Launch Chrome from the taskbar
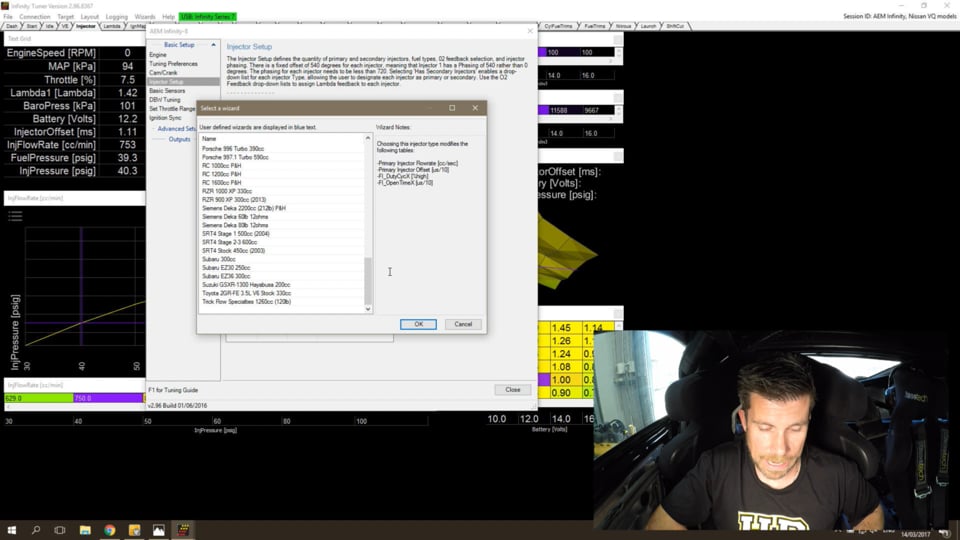Viewport: 960px width, 540px height. coord(110,530)
